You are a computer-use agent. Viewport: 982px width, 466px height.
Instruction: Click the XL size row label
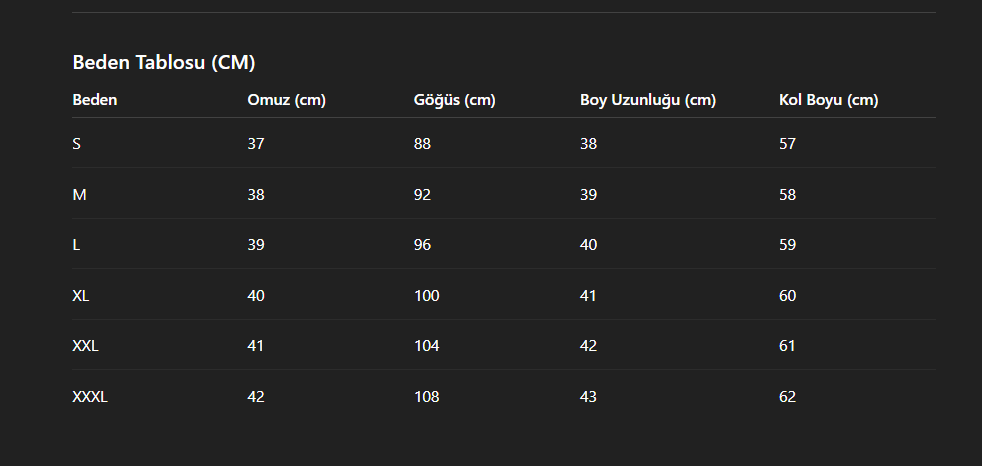pyautogui.click(x=81, y=296)
